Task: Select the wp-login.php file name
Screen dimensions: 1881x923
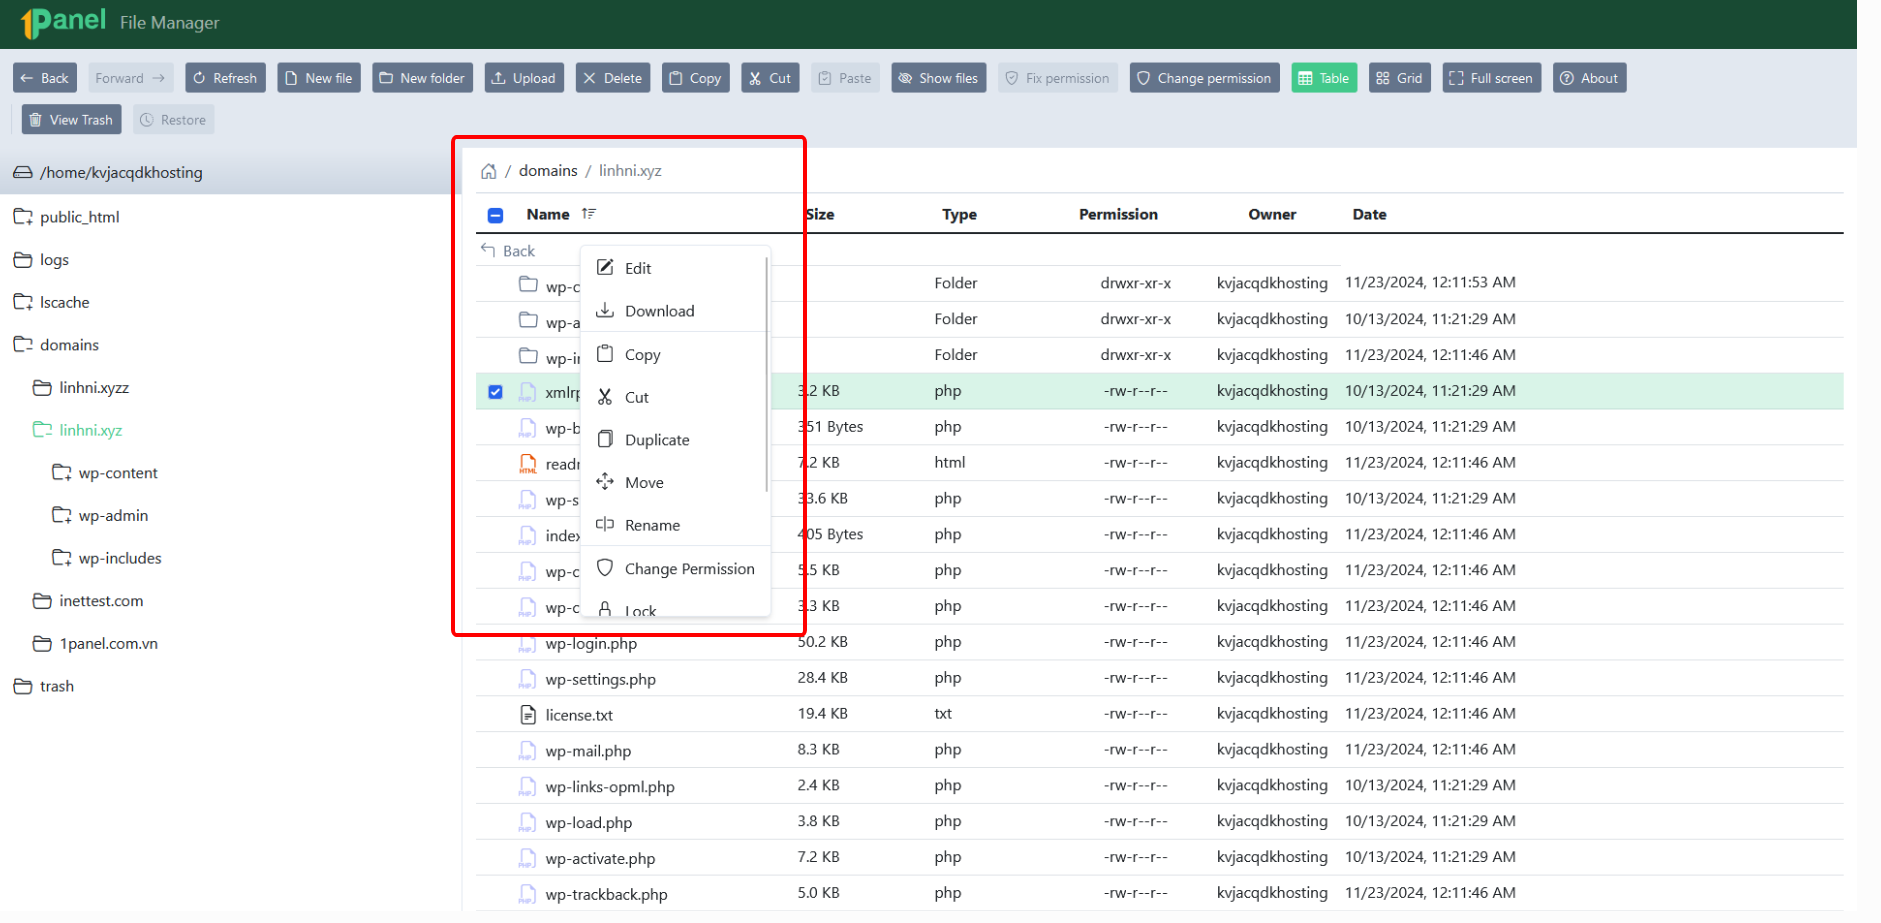Action: (591, 644)
